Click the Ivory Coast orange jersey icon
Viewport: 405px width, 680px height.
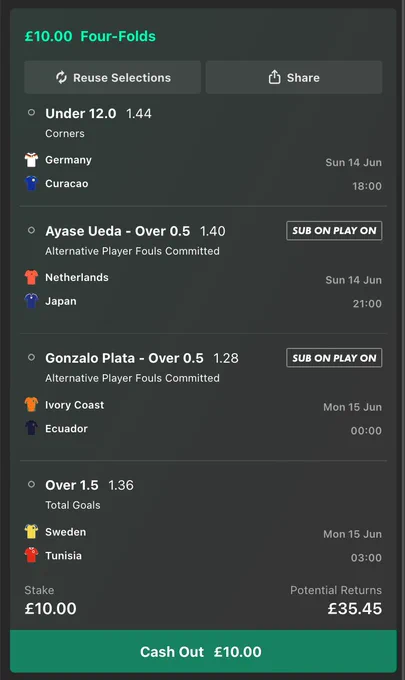tap(31, 405)
